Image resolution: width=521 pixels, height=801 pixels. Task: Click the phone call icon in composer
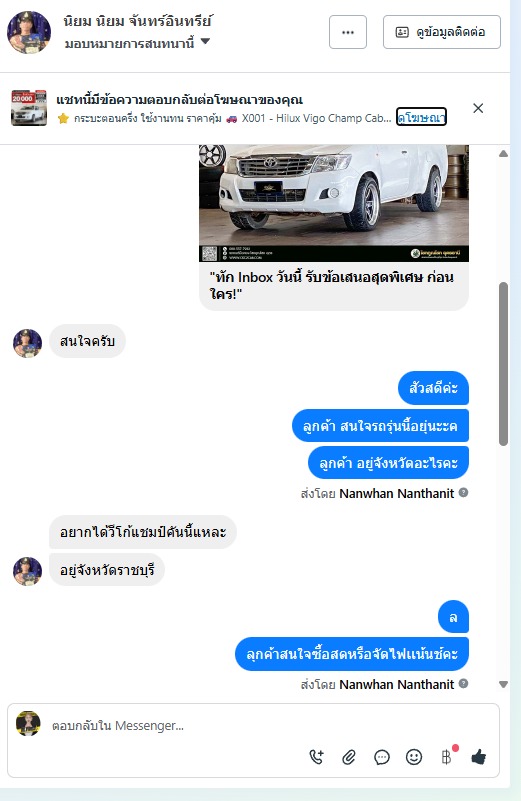316,757
